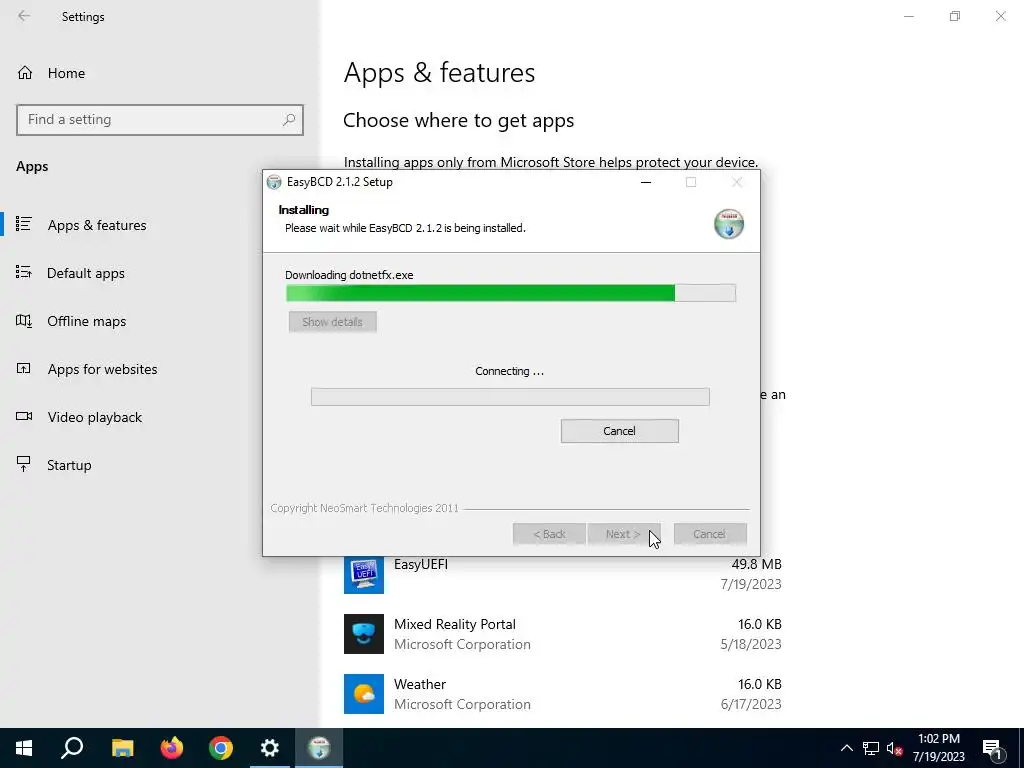Click the 49.8 MB size value
1024x768 pixels.
pyautogui.click(x=756, y=564)
